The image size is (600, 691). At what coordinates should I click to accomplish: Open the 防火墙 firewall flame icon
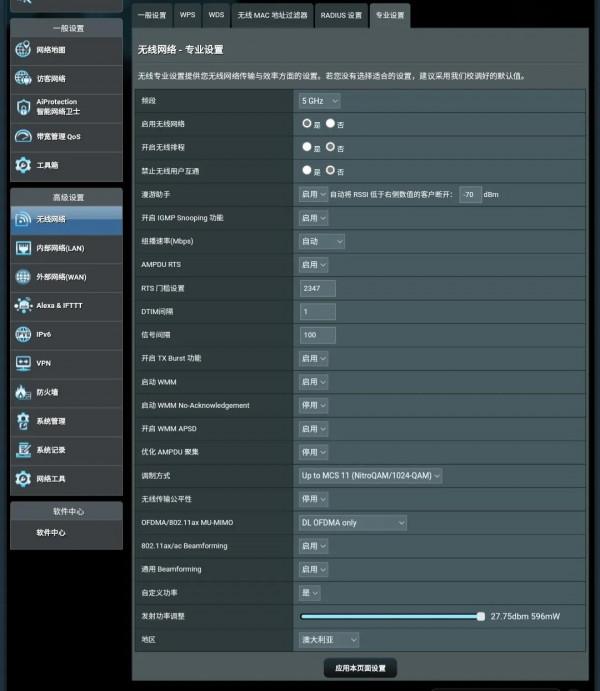(23, 392)
